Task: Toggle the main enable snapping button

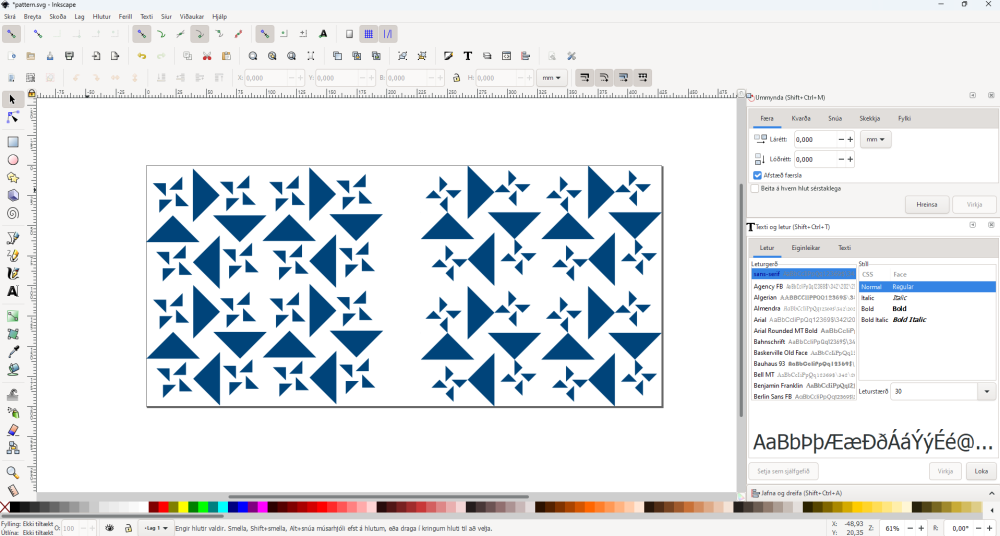Action: tap(11, 34)
